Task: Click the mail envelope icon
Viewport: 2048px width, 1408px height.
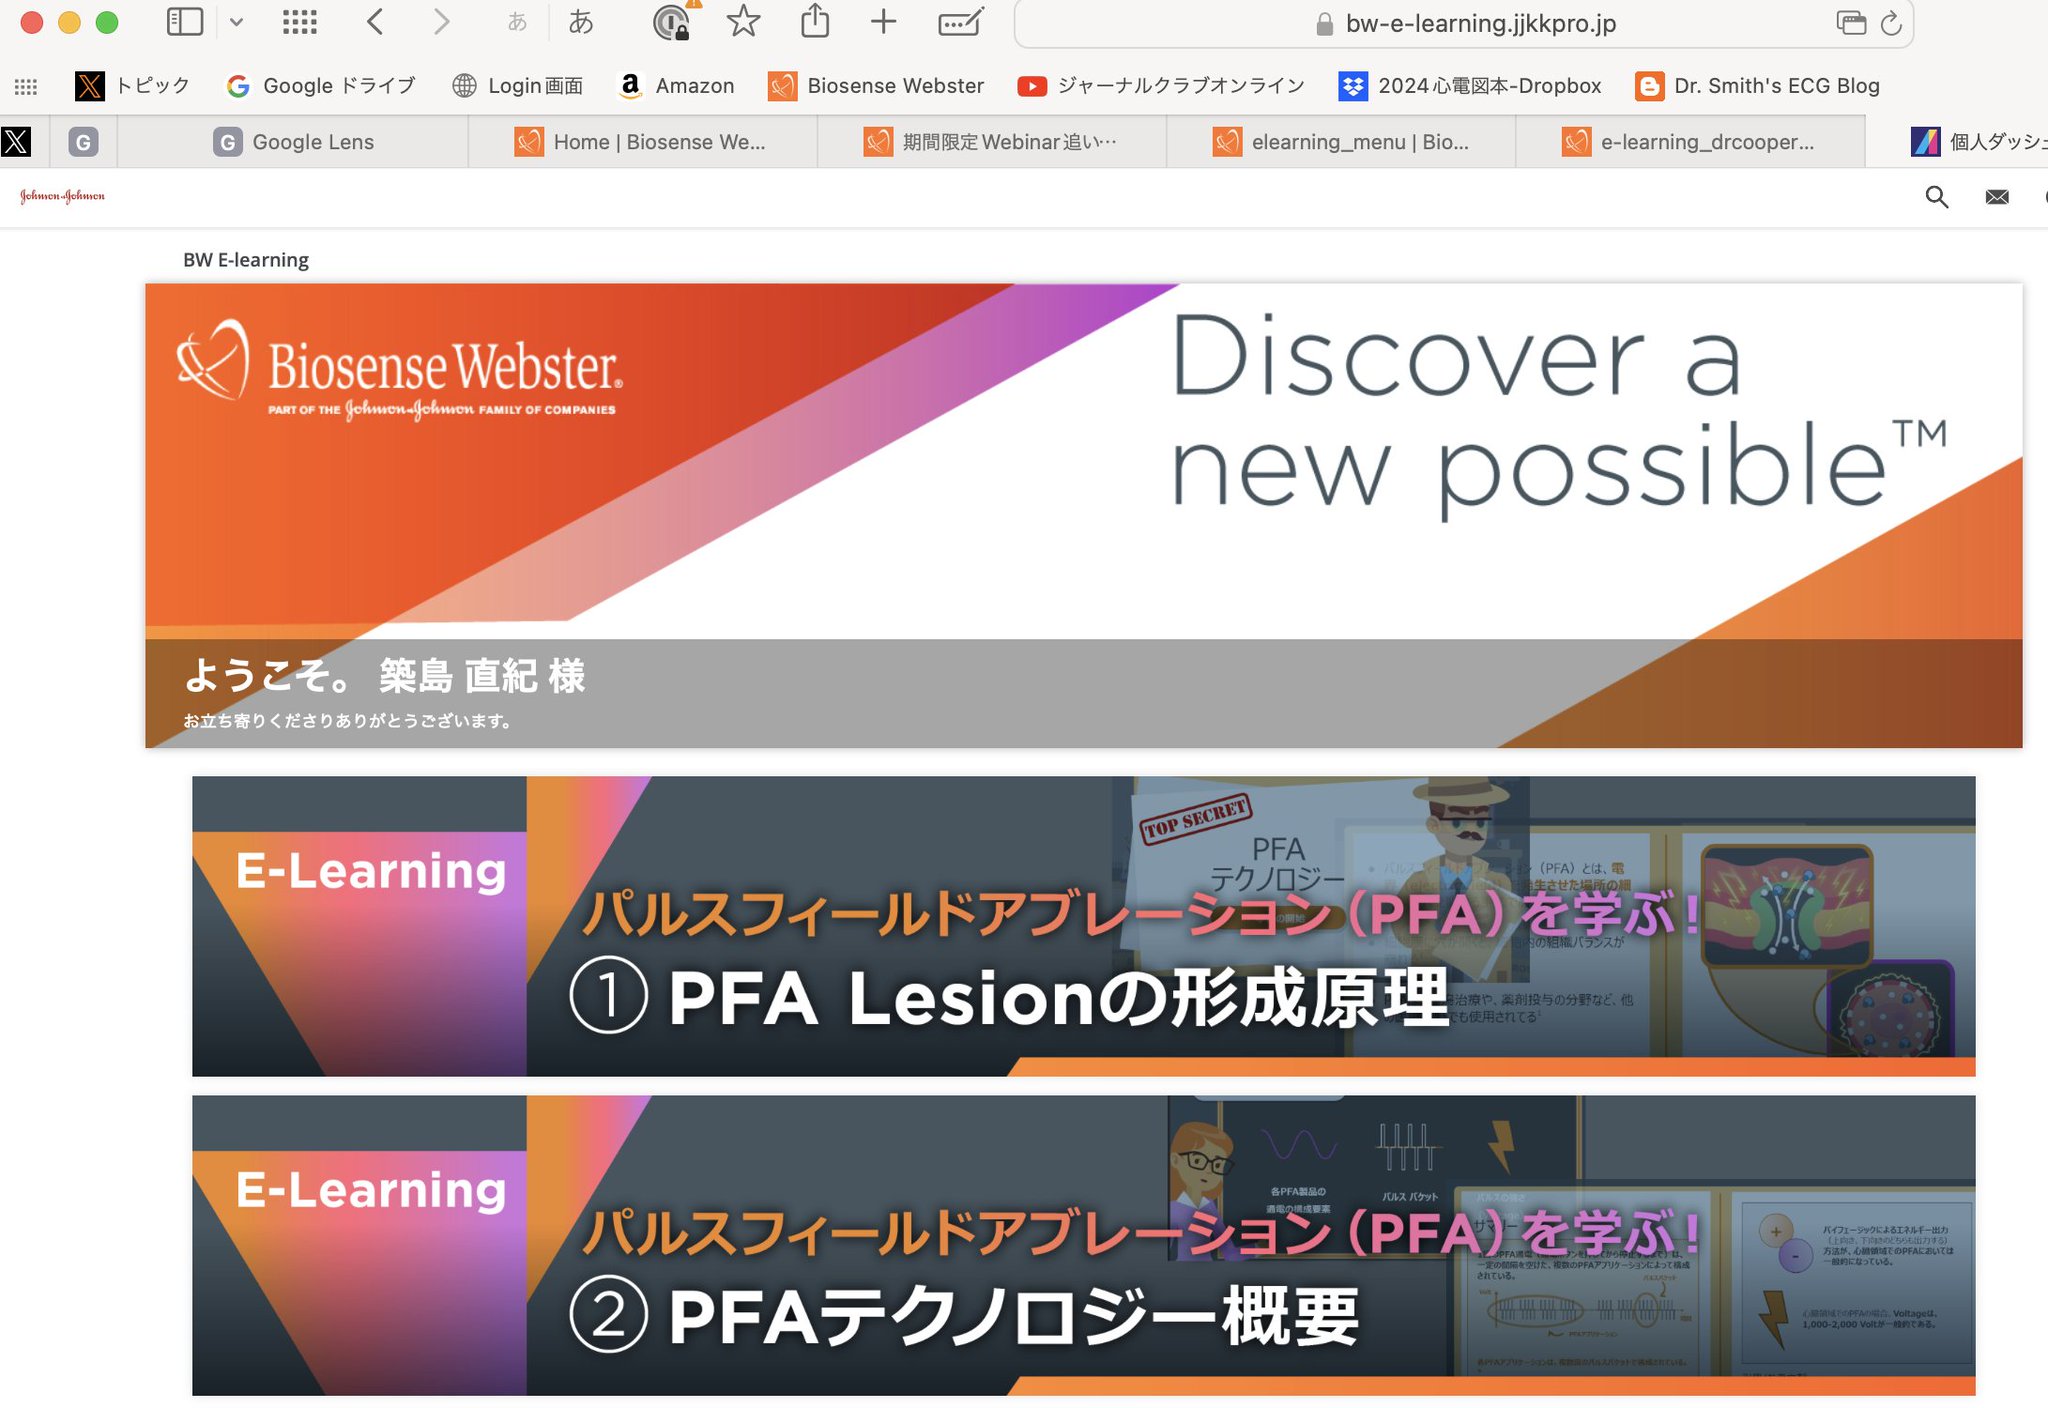Action: pos(1997,197)
